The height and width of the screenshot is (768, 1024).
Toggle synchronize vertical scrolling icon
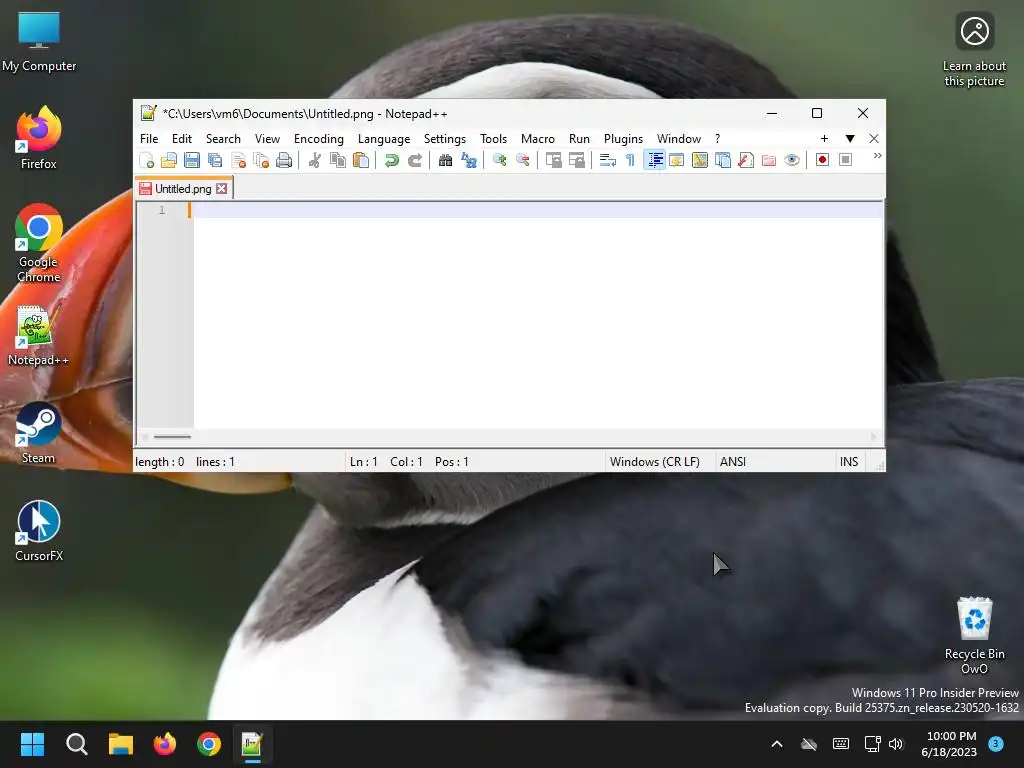[554, 160]
